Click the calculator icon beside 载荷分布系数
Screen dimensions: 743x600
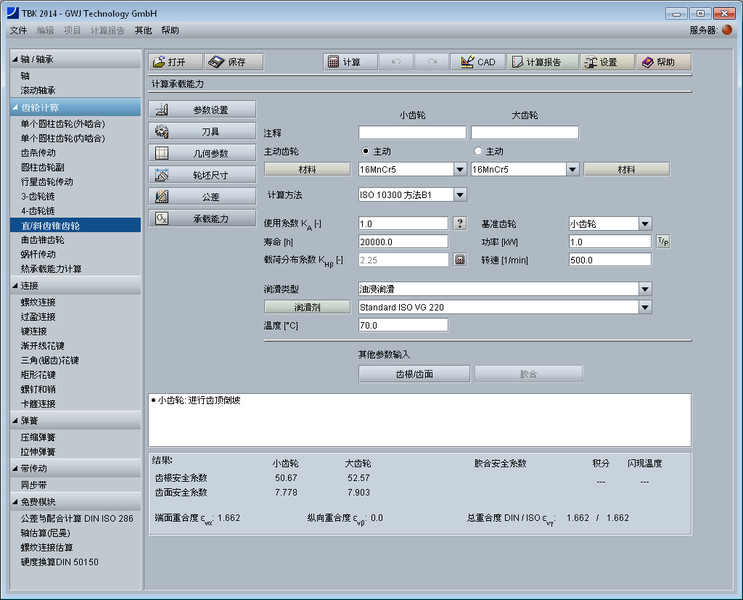pyautogui.click(x=460, y=259)
